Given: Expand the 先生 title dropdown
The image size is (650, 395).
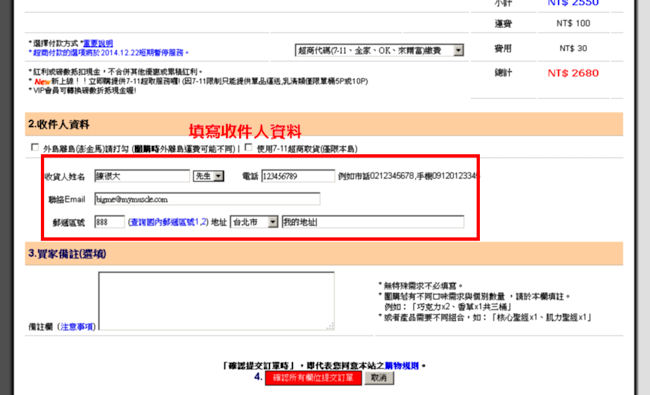Looking at the screenshot, I should tap(209, 176).
